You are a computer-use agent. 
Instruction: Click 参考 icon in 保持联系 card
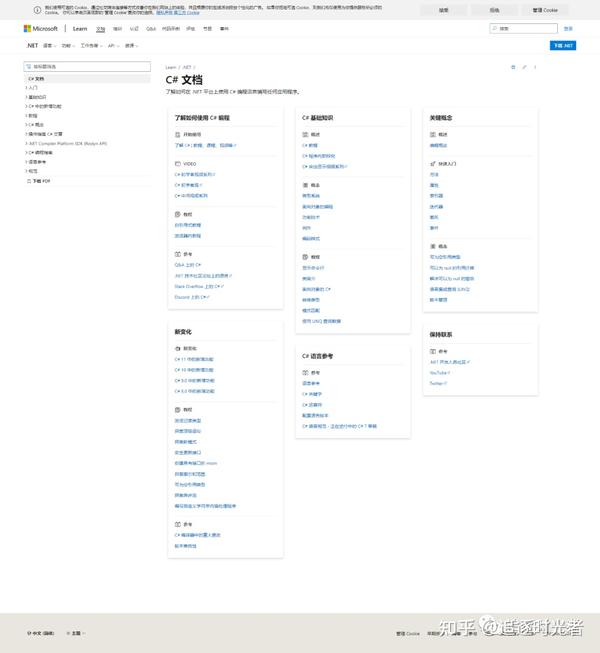pos(433,351)
